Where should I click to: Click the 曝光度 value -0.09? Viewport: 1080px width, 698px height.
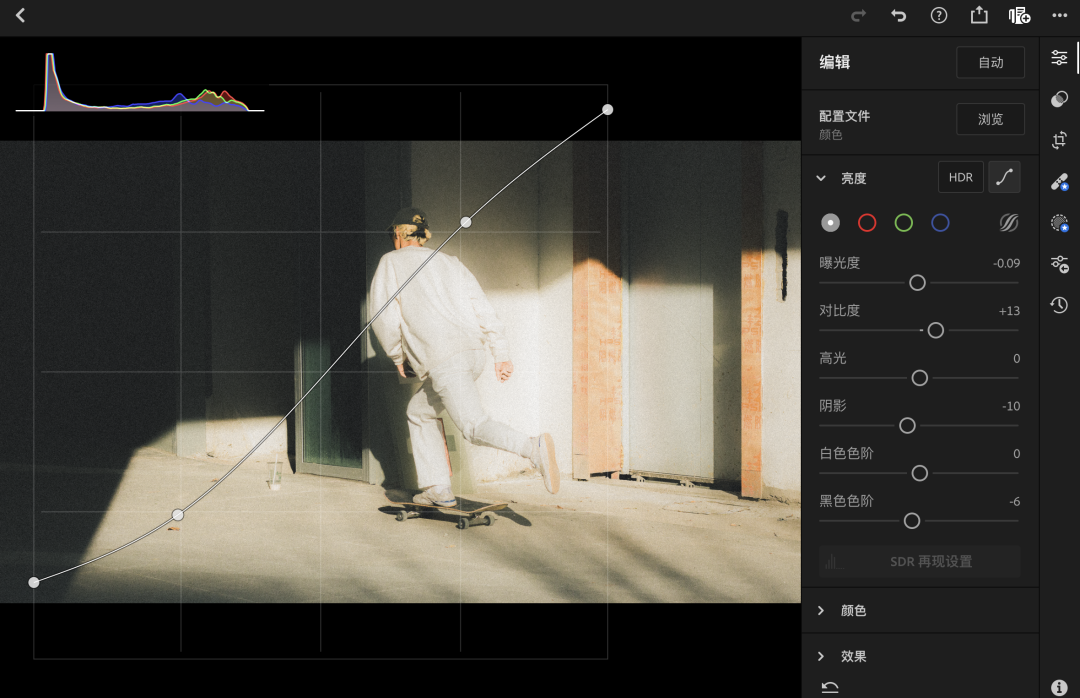(1006, 263)
